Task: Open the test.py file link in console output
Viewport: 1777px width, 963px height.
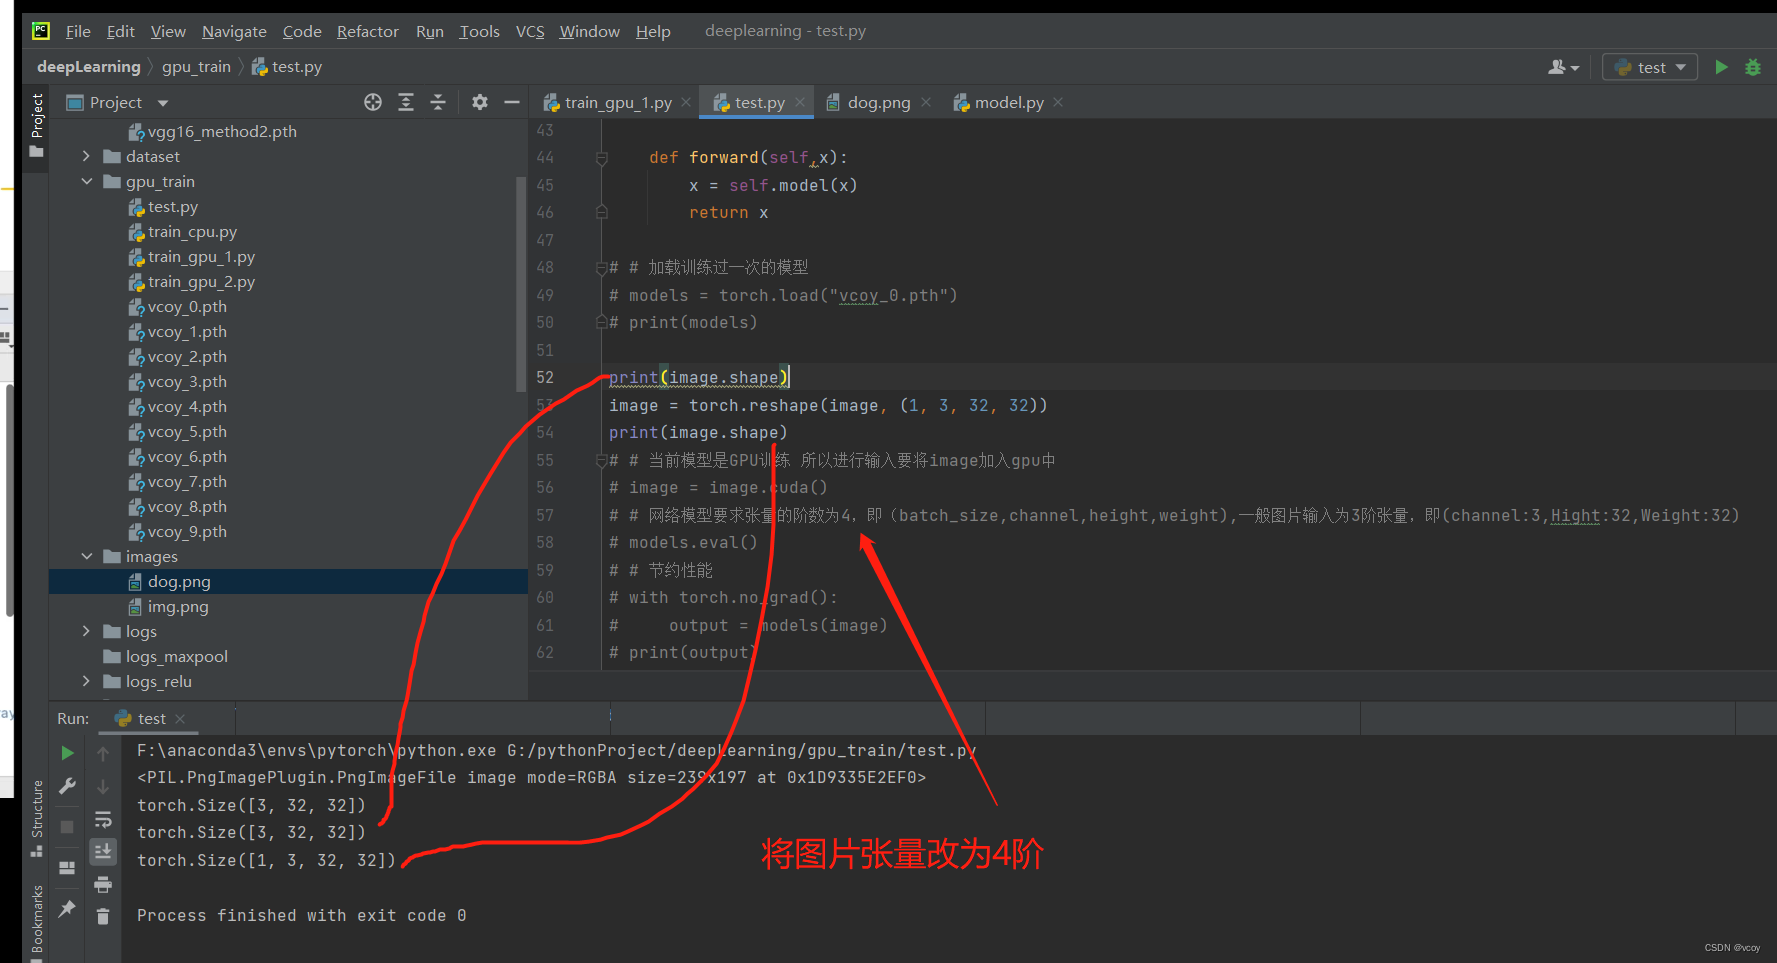Action: point(741,751)
